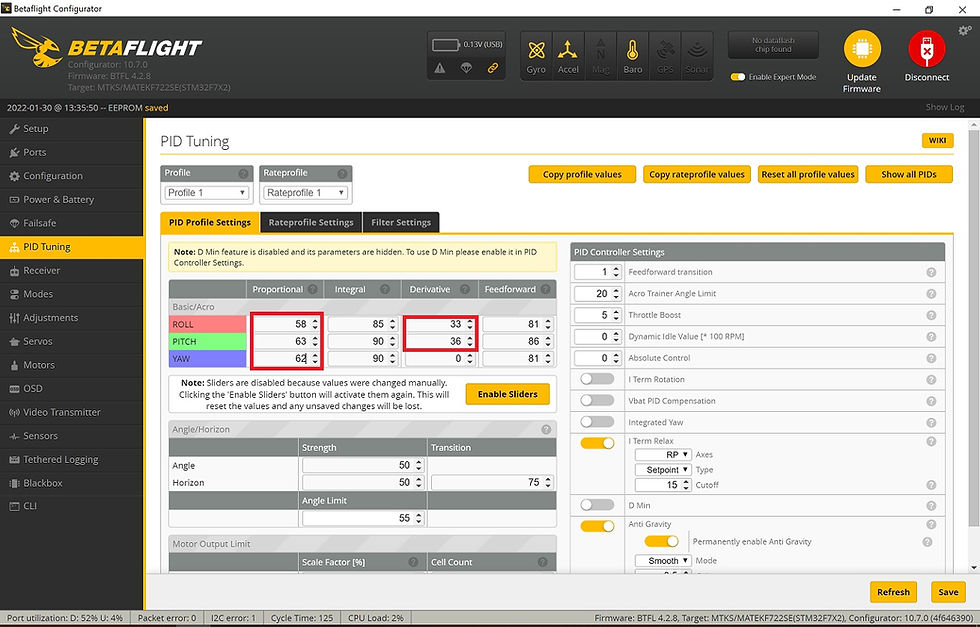This screenshot has width=980, height=627.
Task: Click the failsafe parachute icon
Action: [466, 68]
